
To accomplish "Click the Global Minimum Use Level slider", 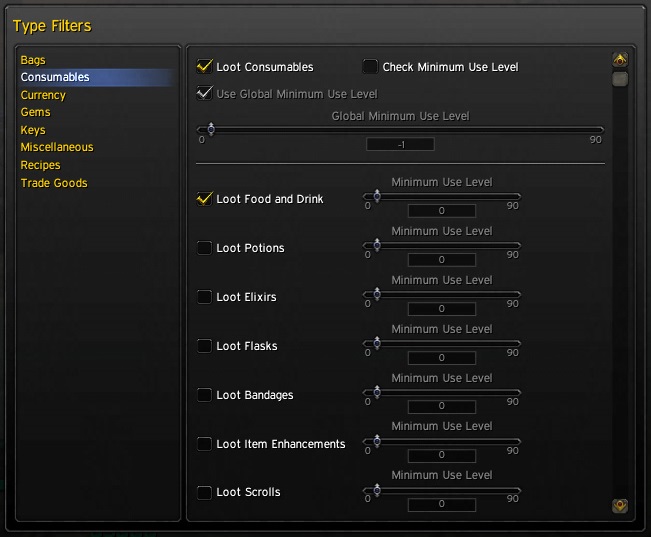I will [400, 130].
